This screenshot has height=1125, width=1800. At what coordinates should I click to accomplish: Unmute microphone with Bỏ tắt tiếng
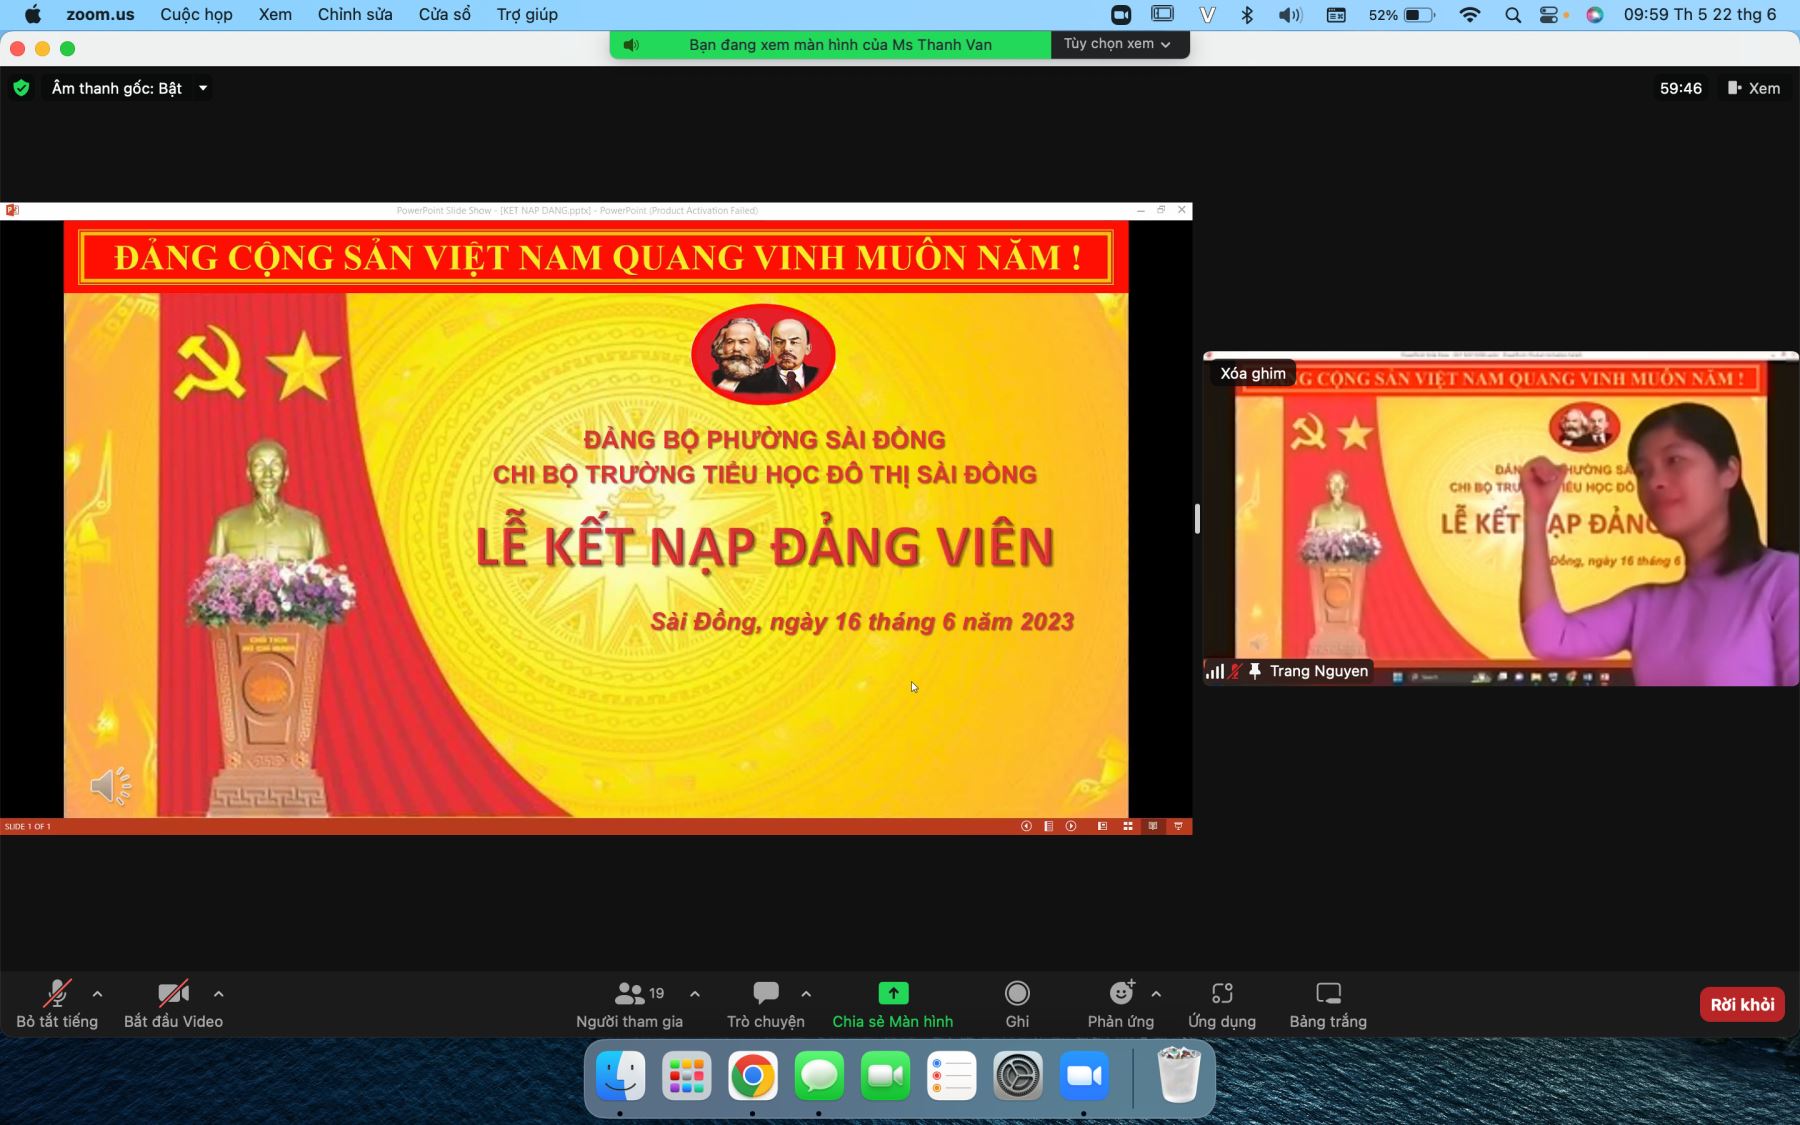point(57,993)
